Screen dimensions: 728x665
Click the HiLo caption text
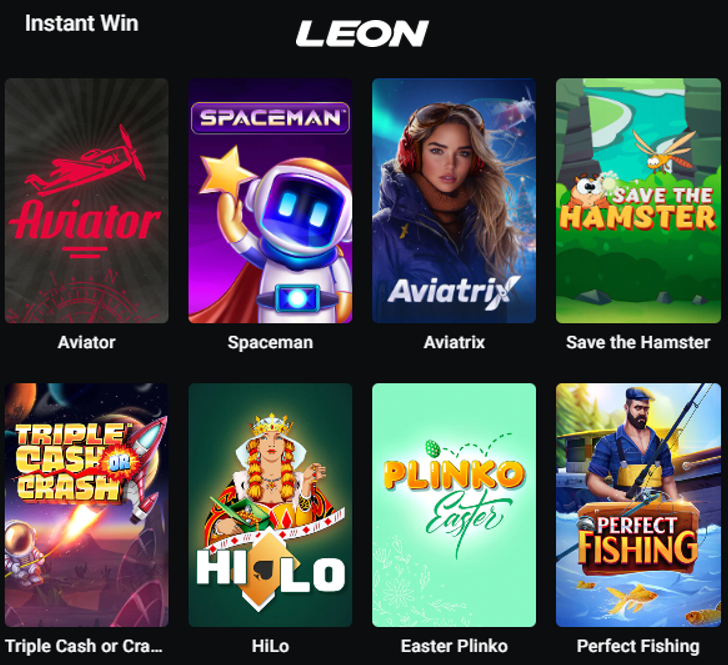[270, 646]
